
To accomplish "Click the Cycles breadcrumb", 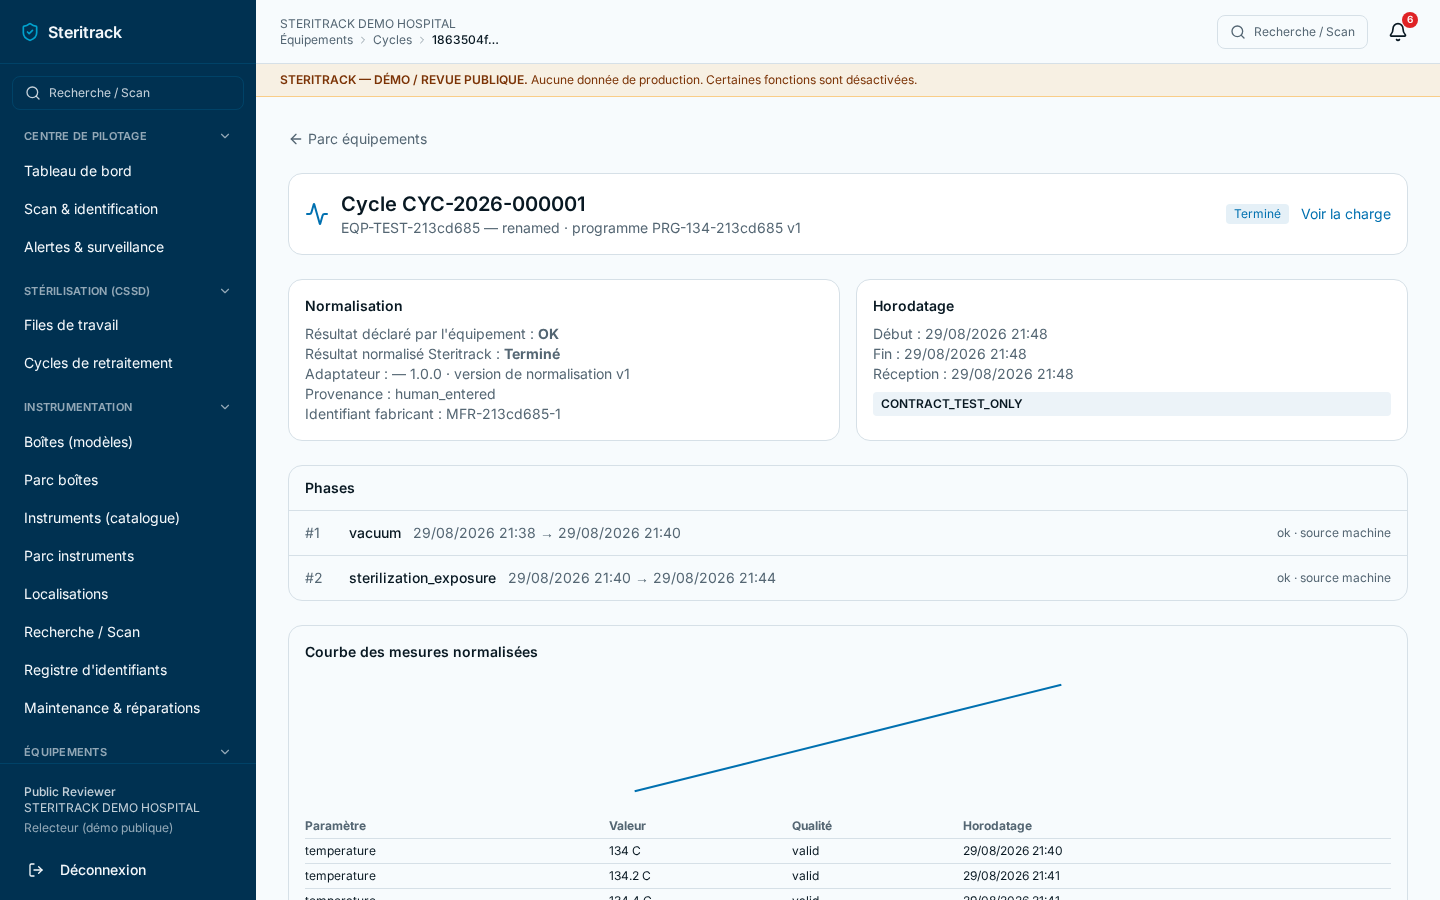I will click(x=392, y=40).
